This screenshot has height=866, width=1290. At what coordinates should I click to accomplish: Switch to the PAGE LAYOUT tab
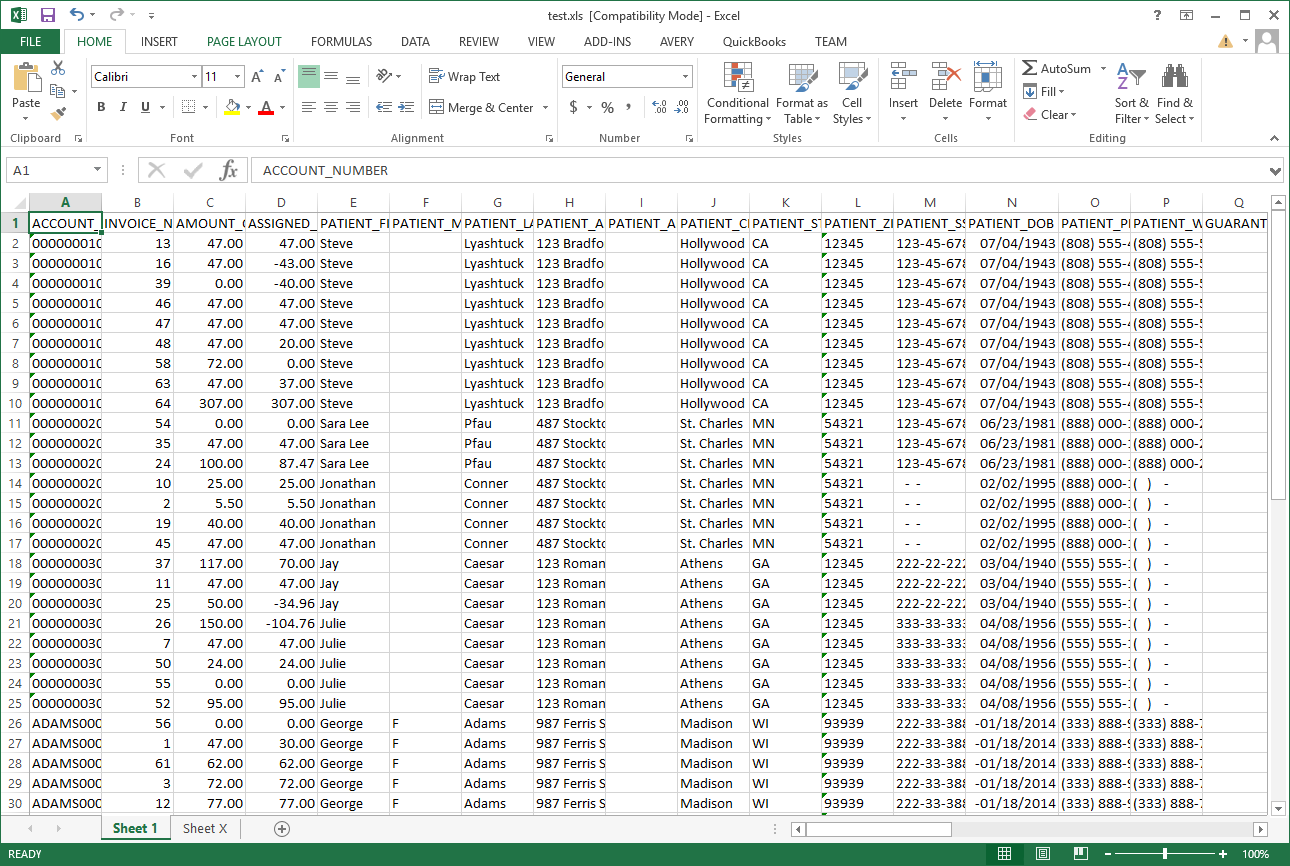(244, 42)
